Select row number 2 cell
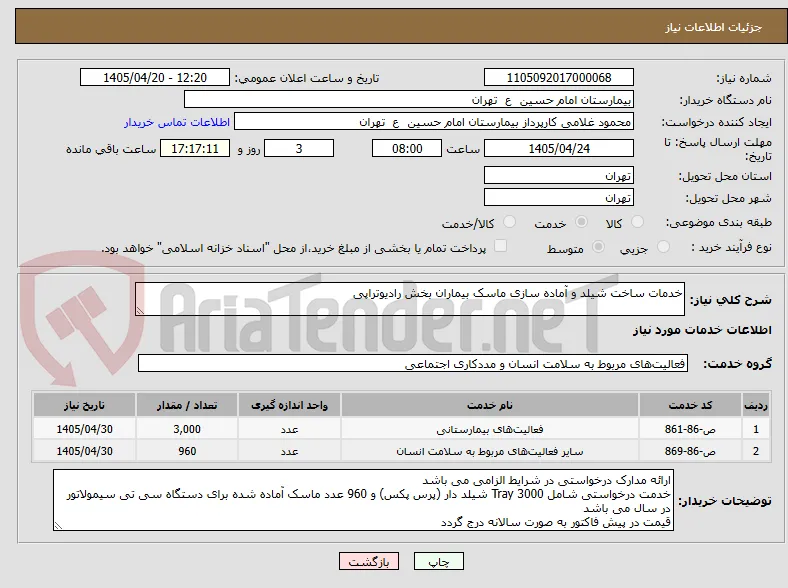This screenshot has height=588, width=788. (756, 451)
